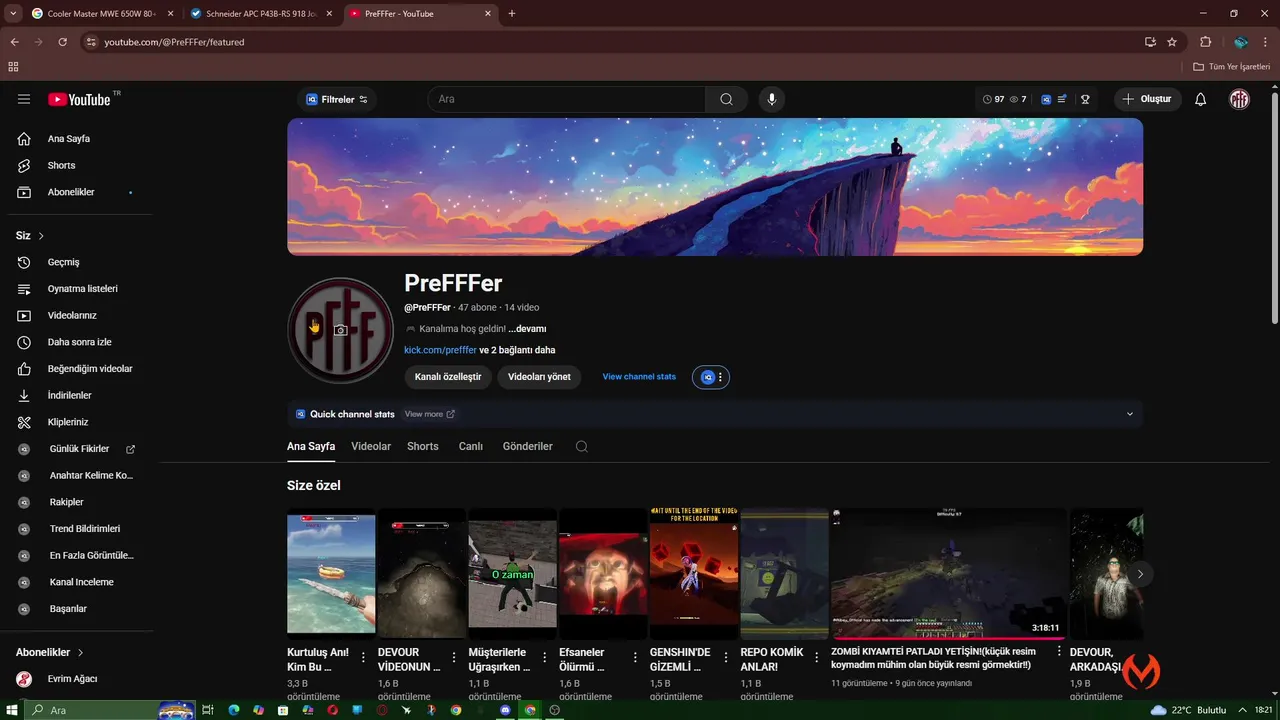Image resolution: width=1280 pixels, height=720 pixels.
Task: Click vidIQ logo icon in header toolbar
Action: [x=1046, y=99]
